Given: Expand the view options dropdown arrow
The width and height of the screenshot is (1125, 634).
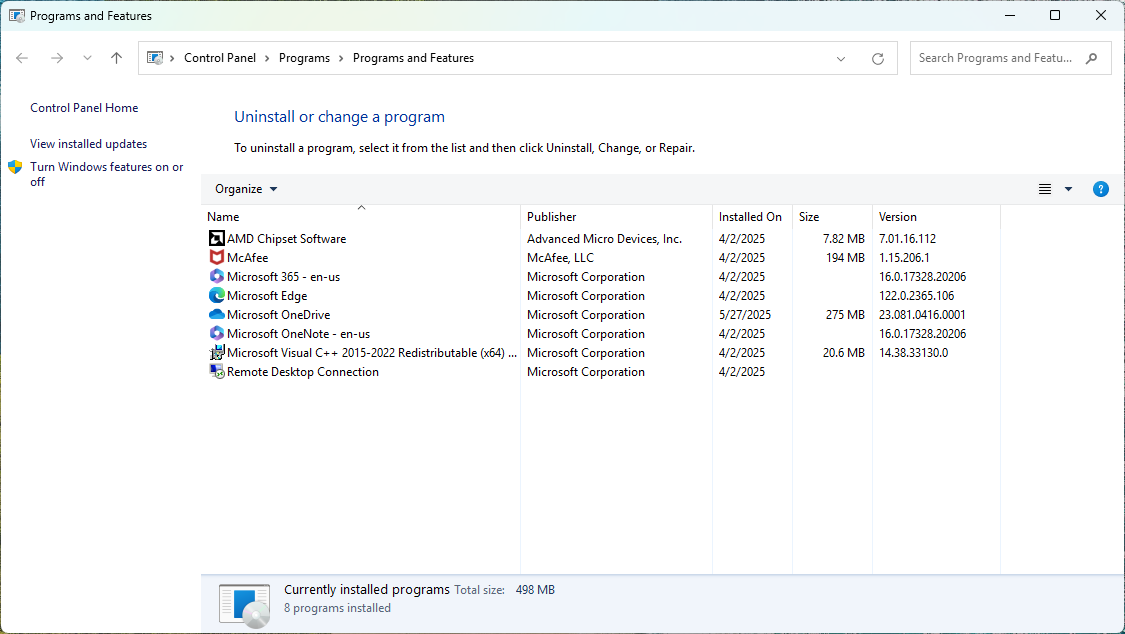Looking at the screenshot, I should click(1068, 189).
